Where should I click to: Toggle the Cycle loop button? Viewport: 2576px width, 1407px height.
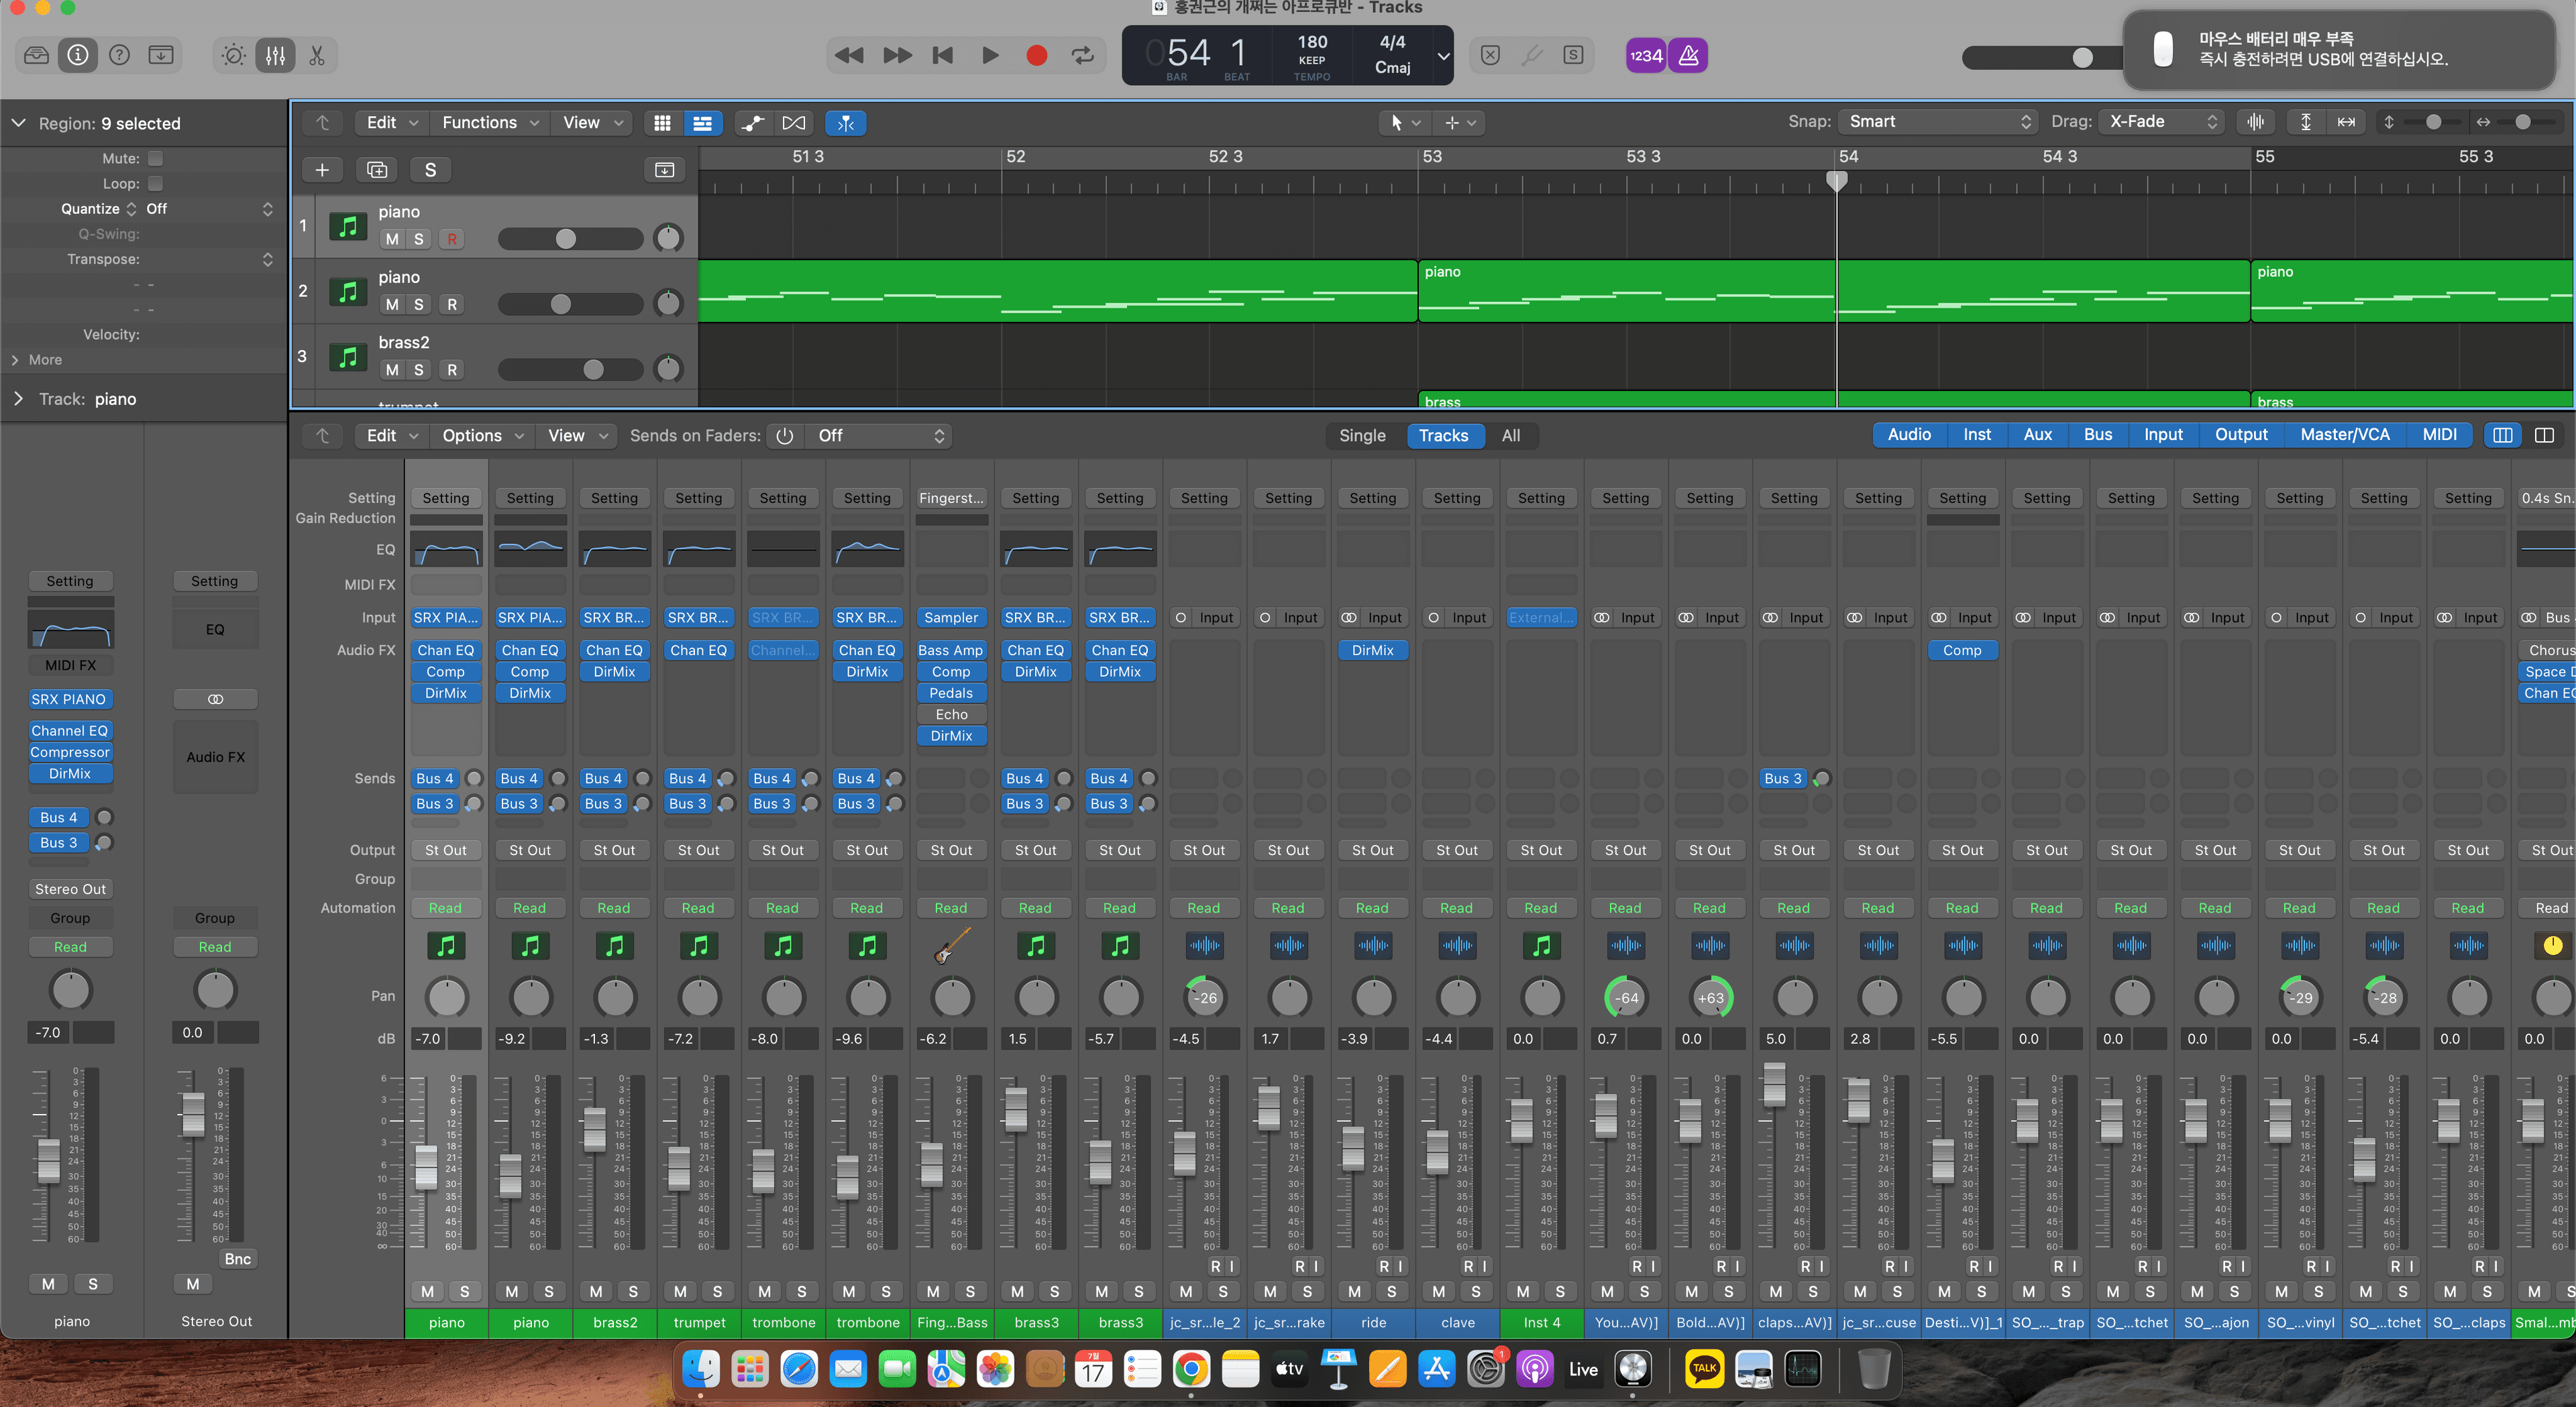click(1083, 56)
